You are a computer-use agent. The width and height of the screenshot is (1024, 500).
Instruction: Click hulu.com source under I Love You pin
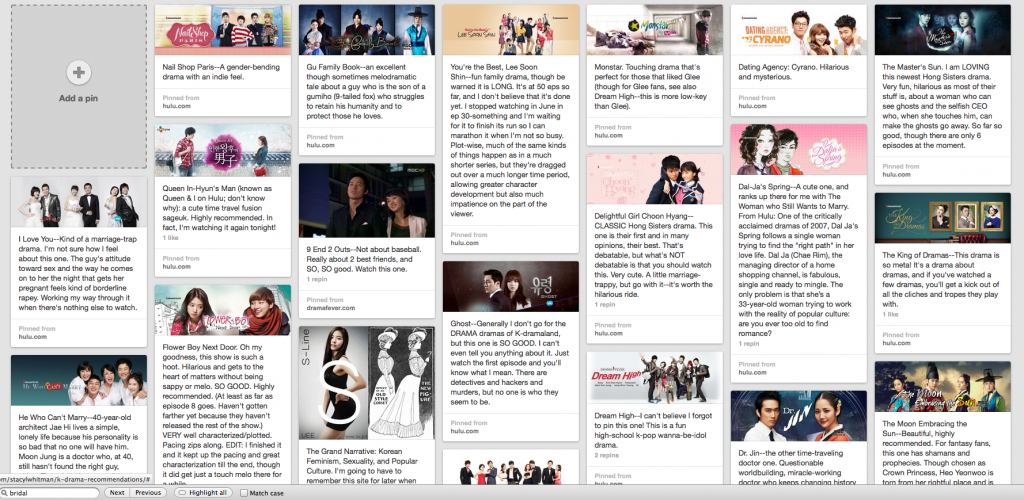(33, 337)
